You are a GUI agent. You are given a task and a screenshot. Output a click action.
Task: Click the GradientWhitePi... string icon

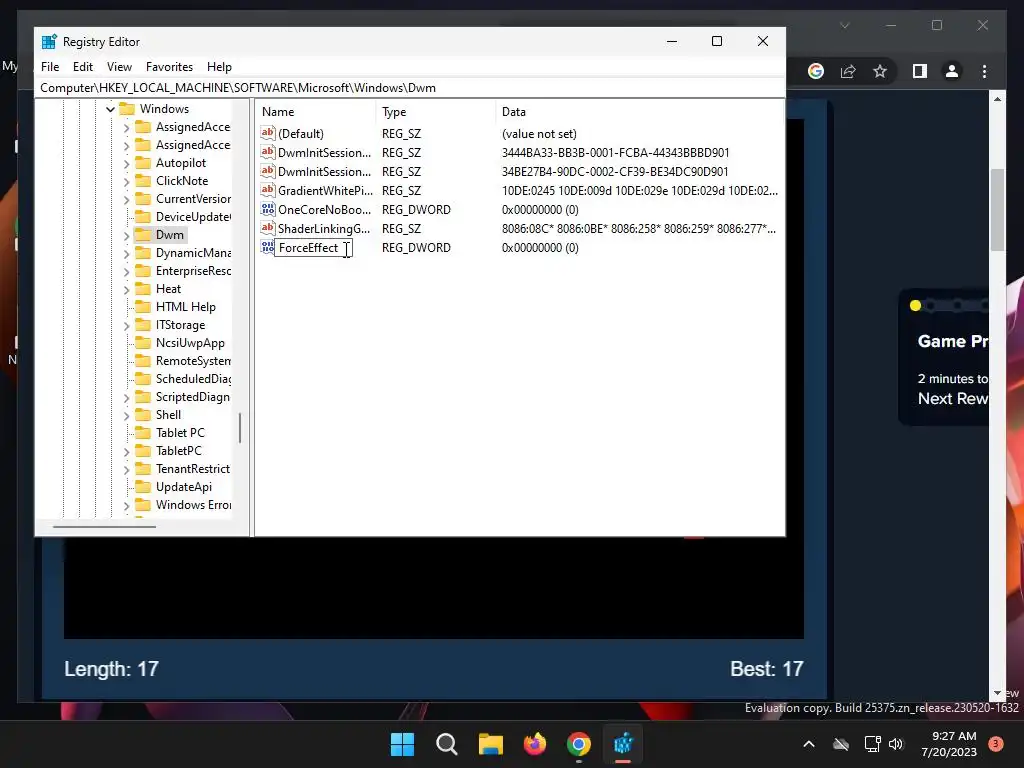[x=268, y=190]
